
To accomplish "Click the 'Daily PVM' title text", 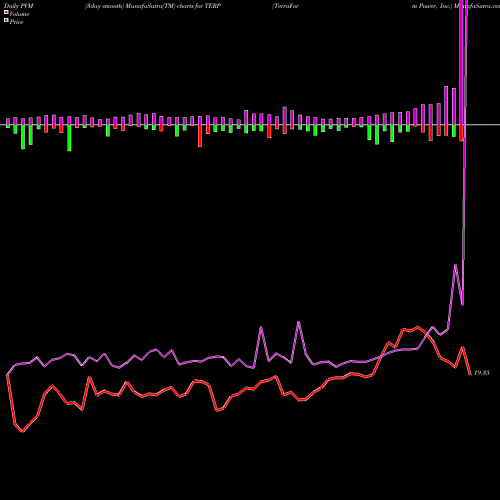I will pos(19,6).
